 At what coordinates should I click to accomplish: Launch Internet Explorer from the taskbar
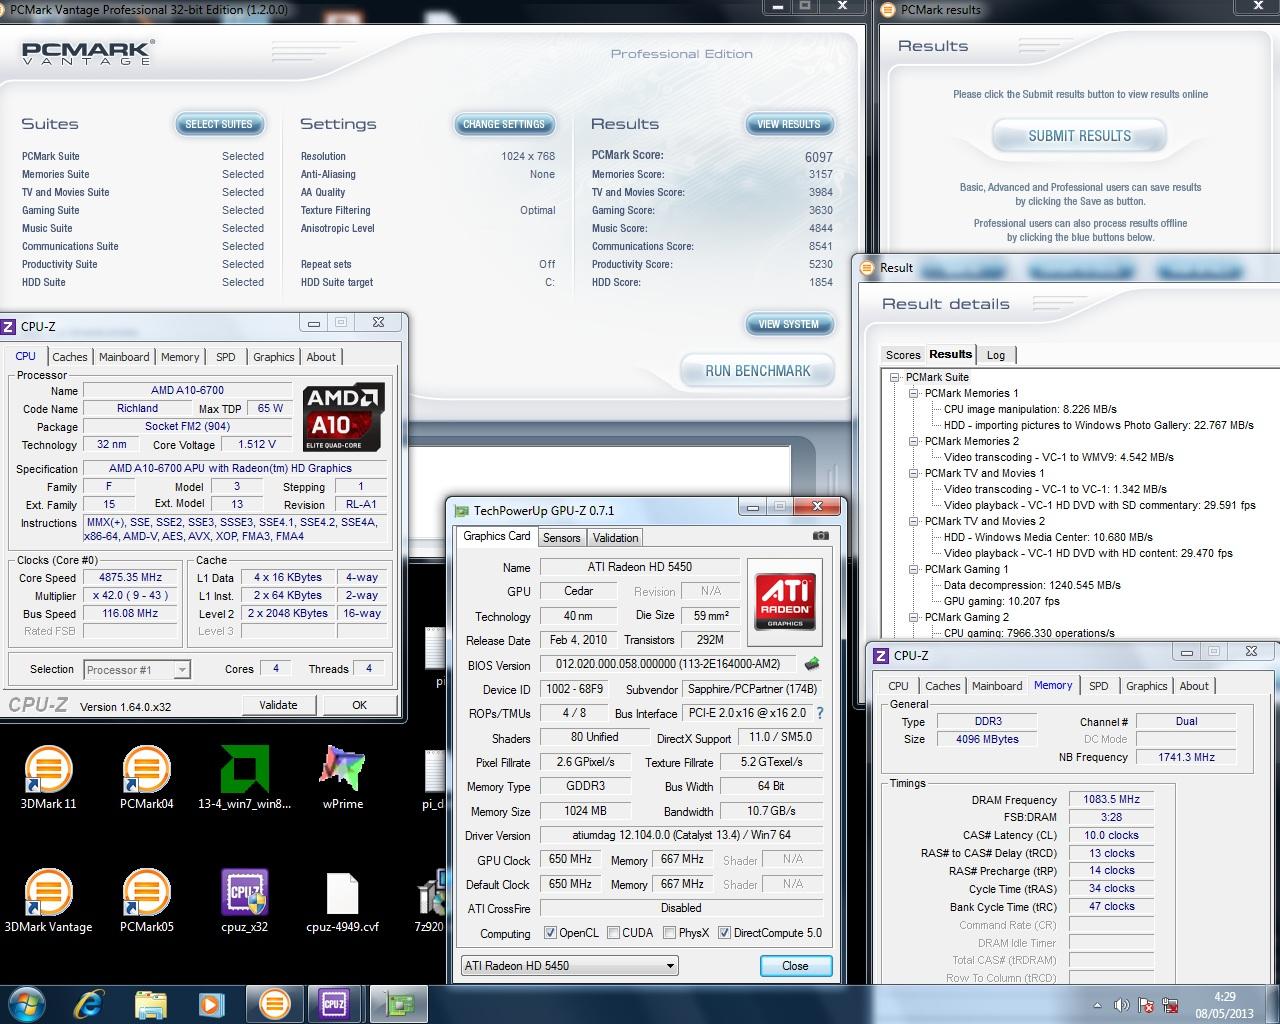click(x=91, y=1003)
